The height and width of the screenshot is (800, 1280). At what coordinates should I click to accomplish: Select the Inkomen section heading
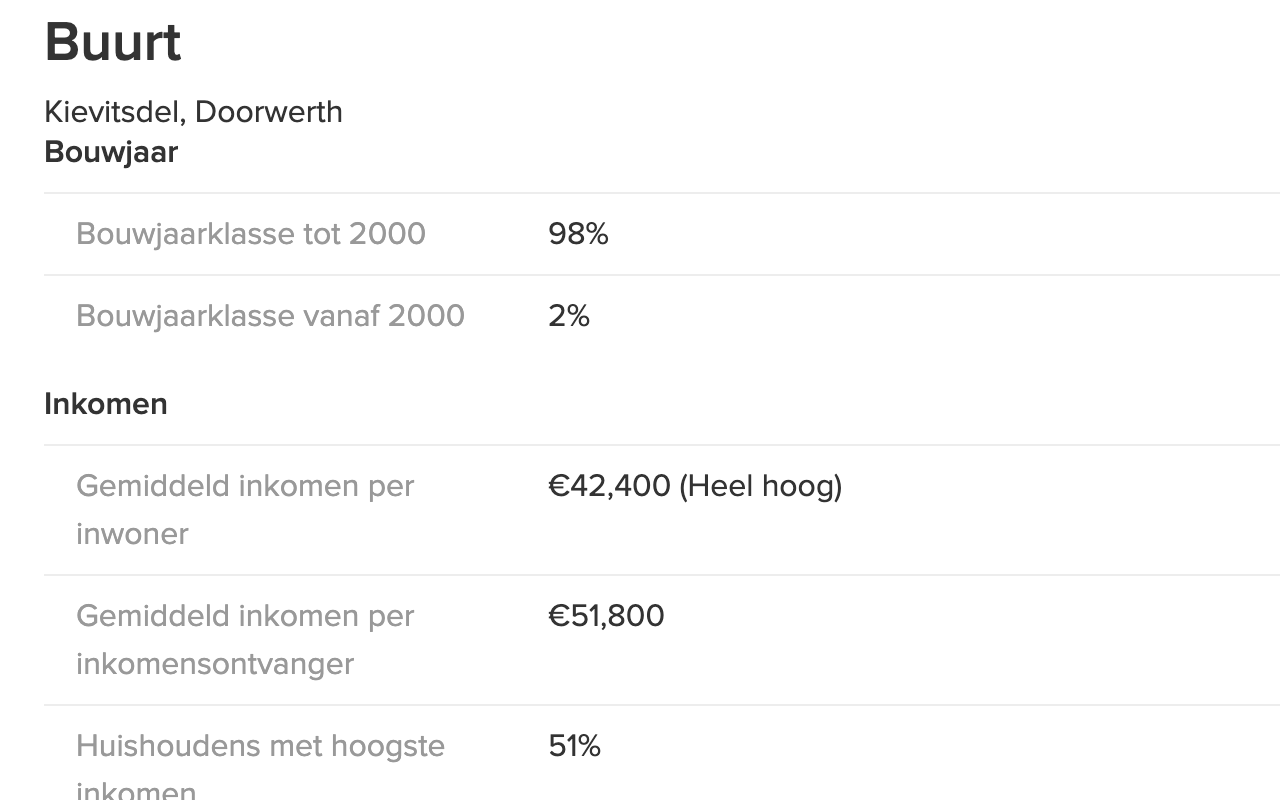(x=106, y=404)
